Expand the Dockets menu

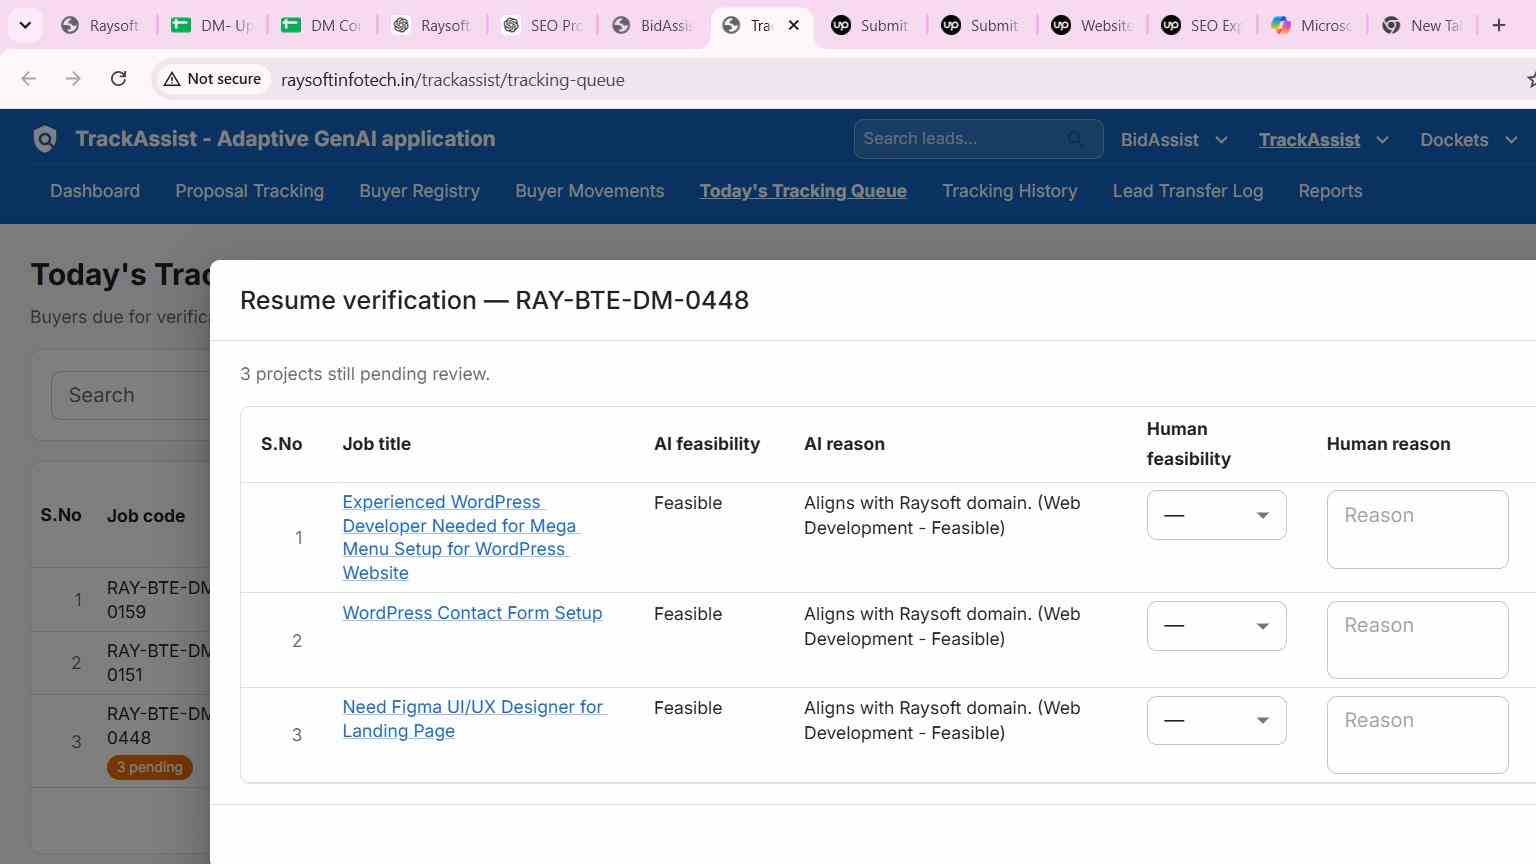[1468, 140]
